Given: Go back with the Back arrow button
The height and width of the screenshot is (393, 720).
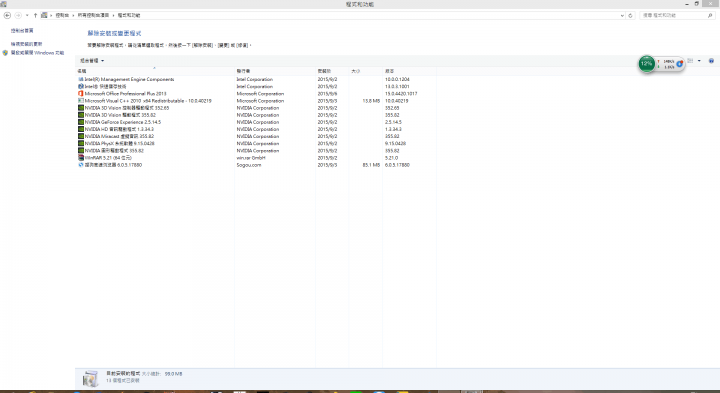Looking at the screenshot, I should pyautogui.click(x=7, y=15).
